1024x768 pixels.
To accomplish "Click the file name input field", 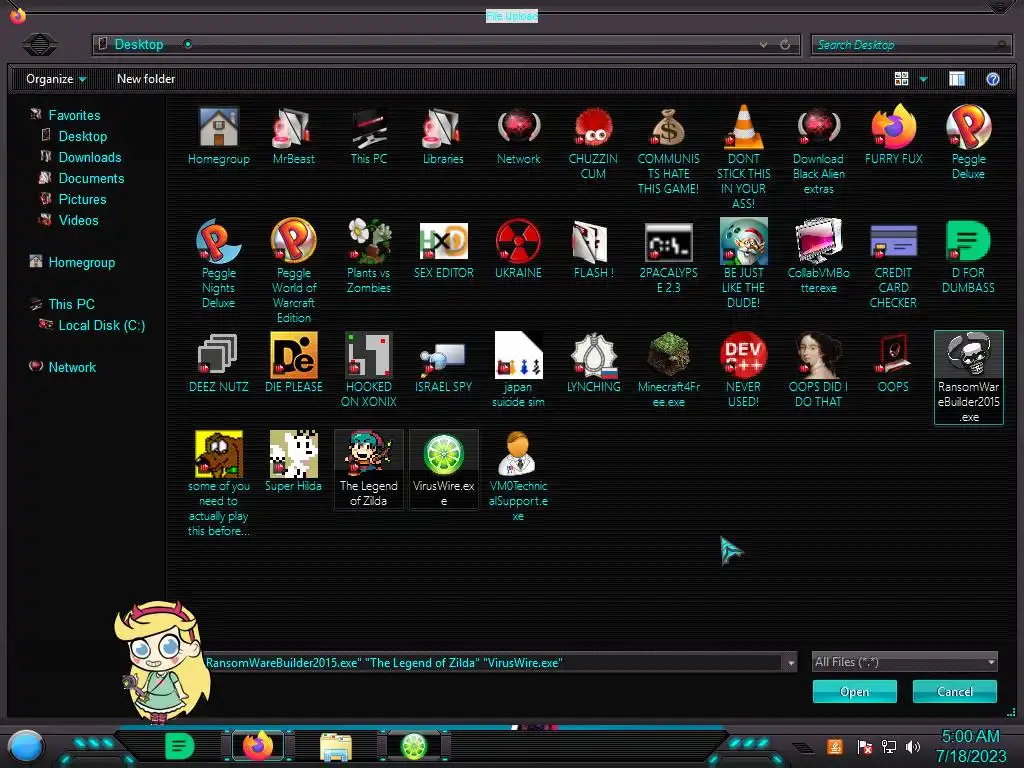I will (494, 662).
